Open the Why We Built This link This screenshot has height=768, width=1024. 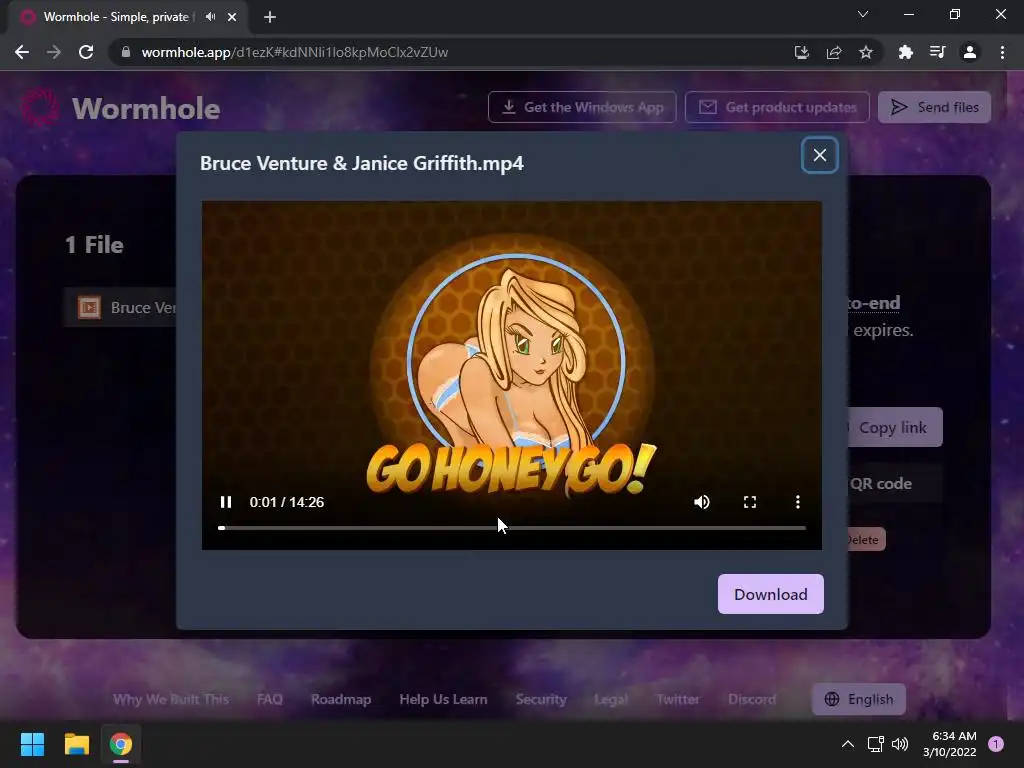(x=171, y=699)
